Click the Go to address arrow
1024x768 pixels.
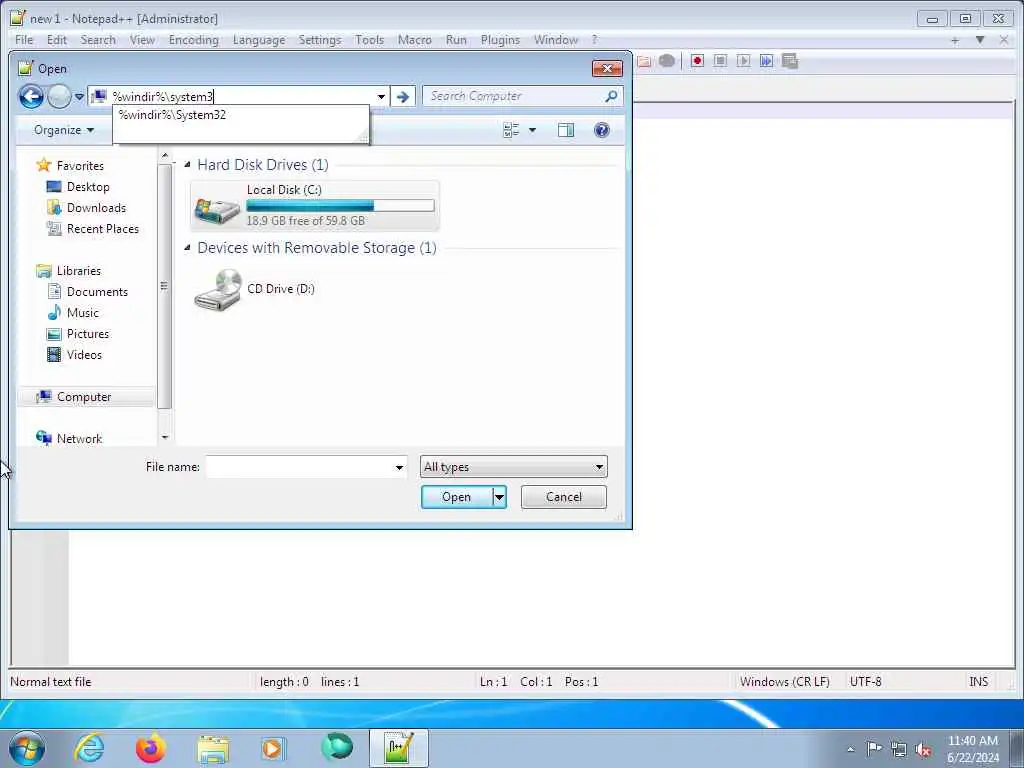click(403, 97)
